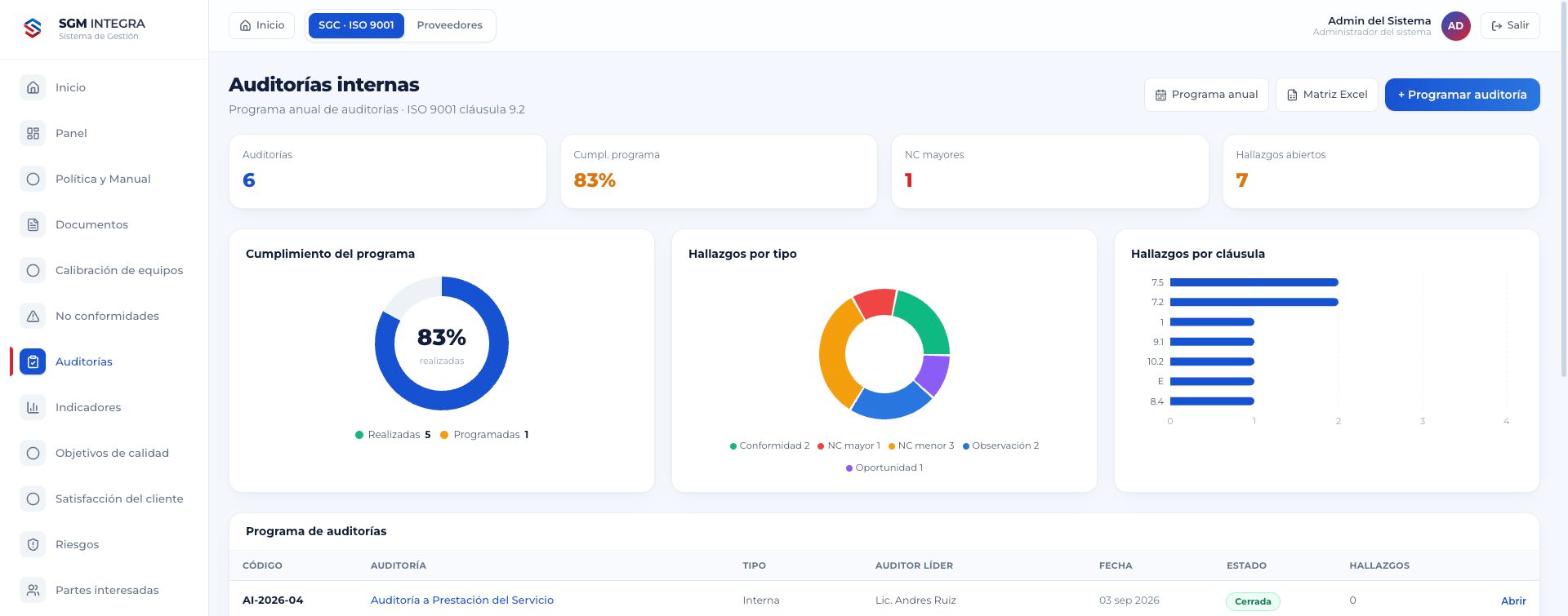The image size is (1568, 616).
Task: Click the Riesgos shield icon
Action: (x=33, y=544)
